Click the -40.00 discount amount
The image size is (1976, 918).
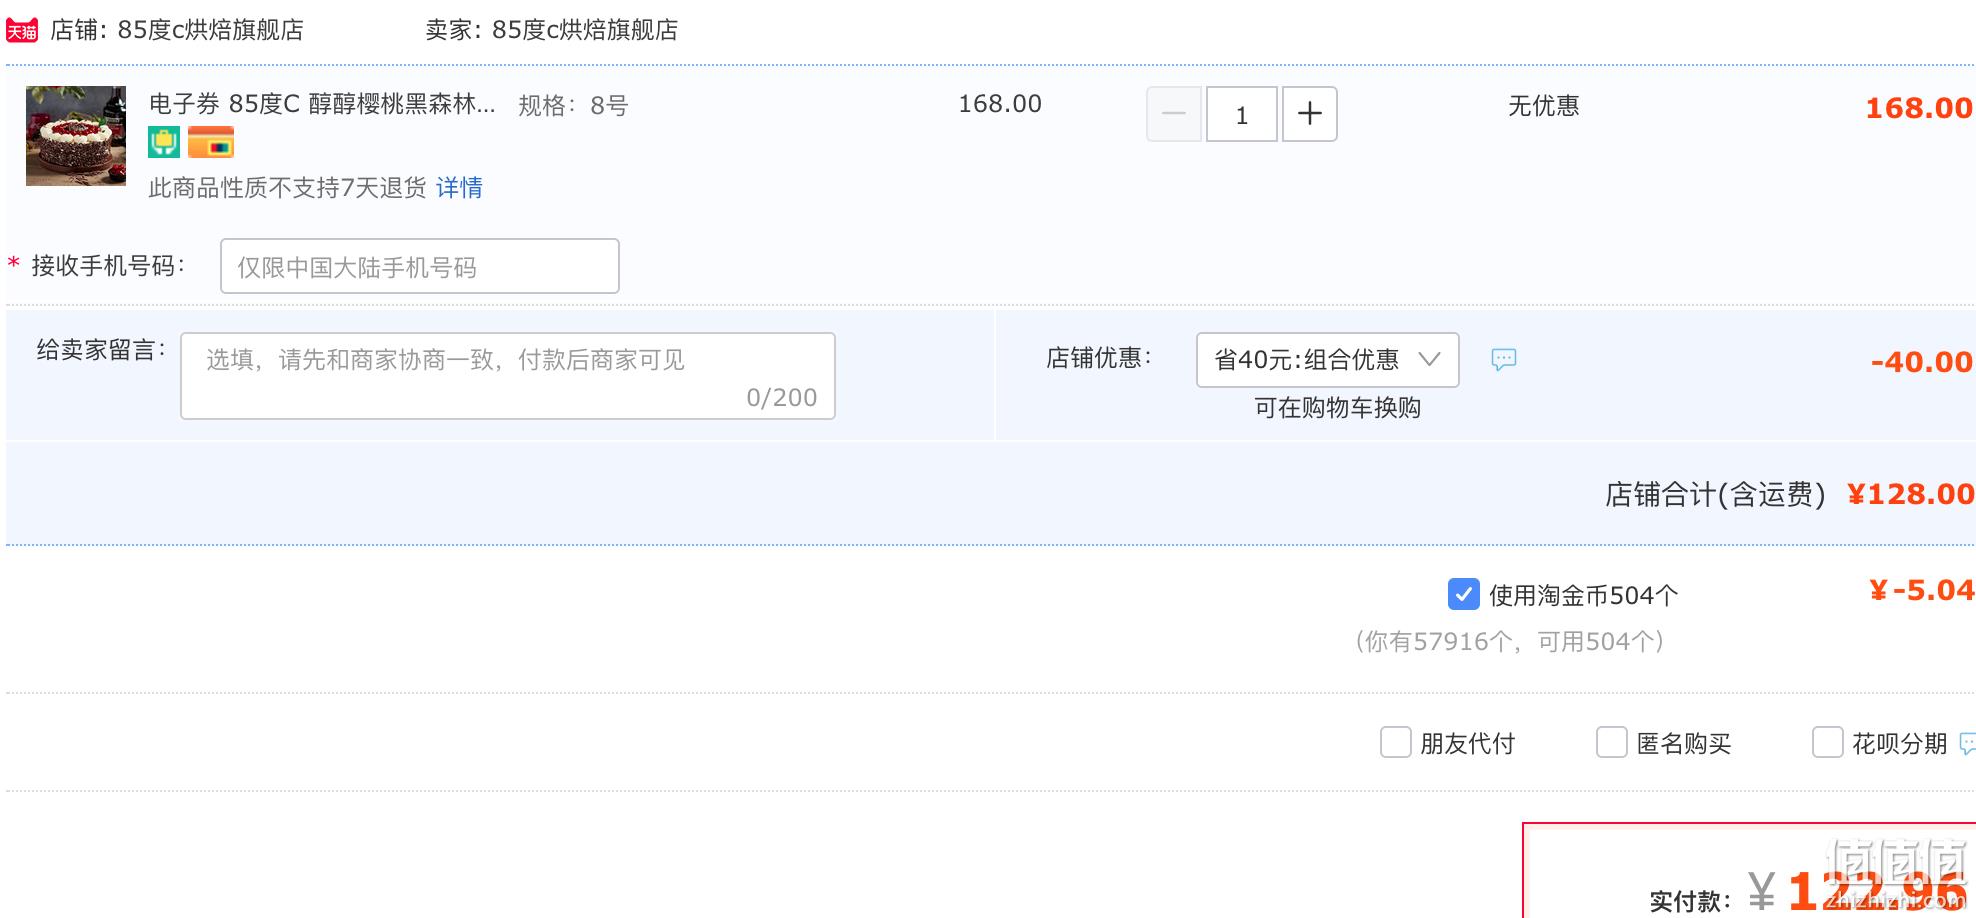pos(1922,362)
